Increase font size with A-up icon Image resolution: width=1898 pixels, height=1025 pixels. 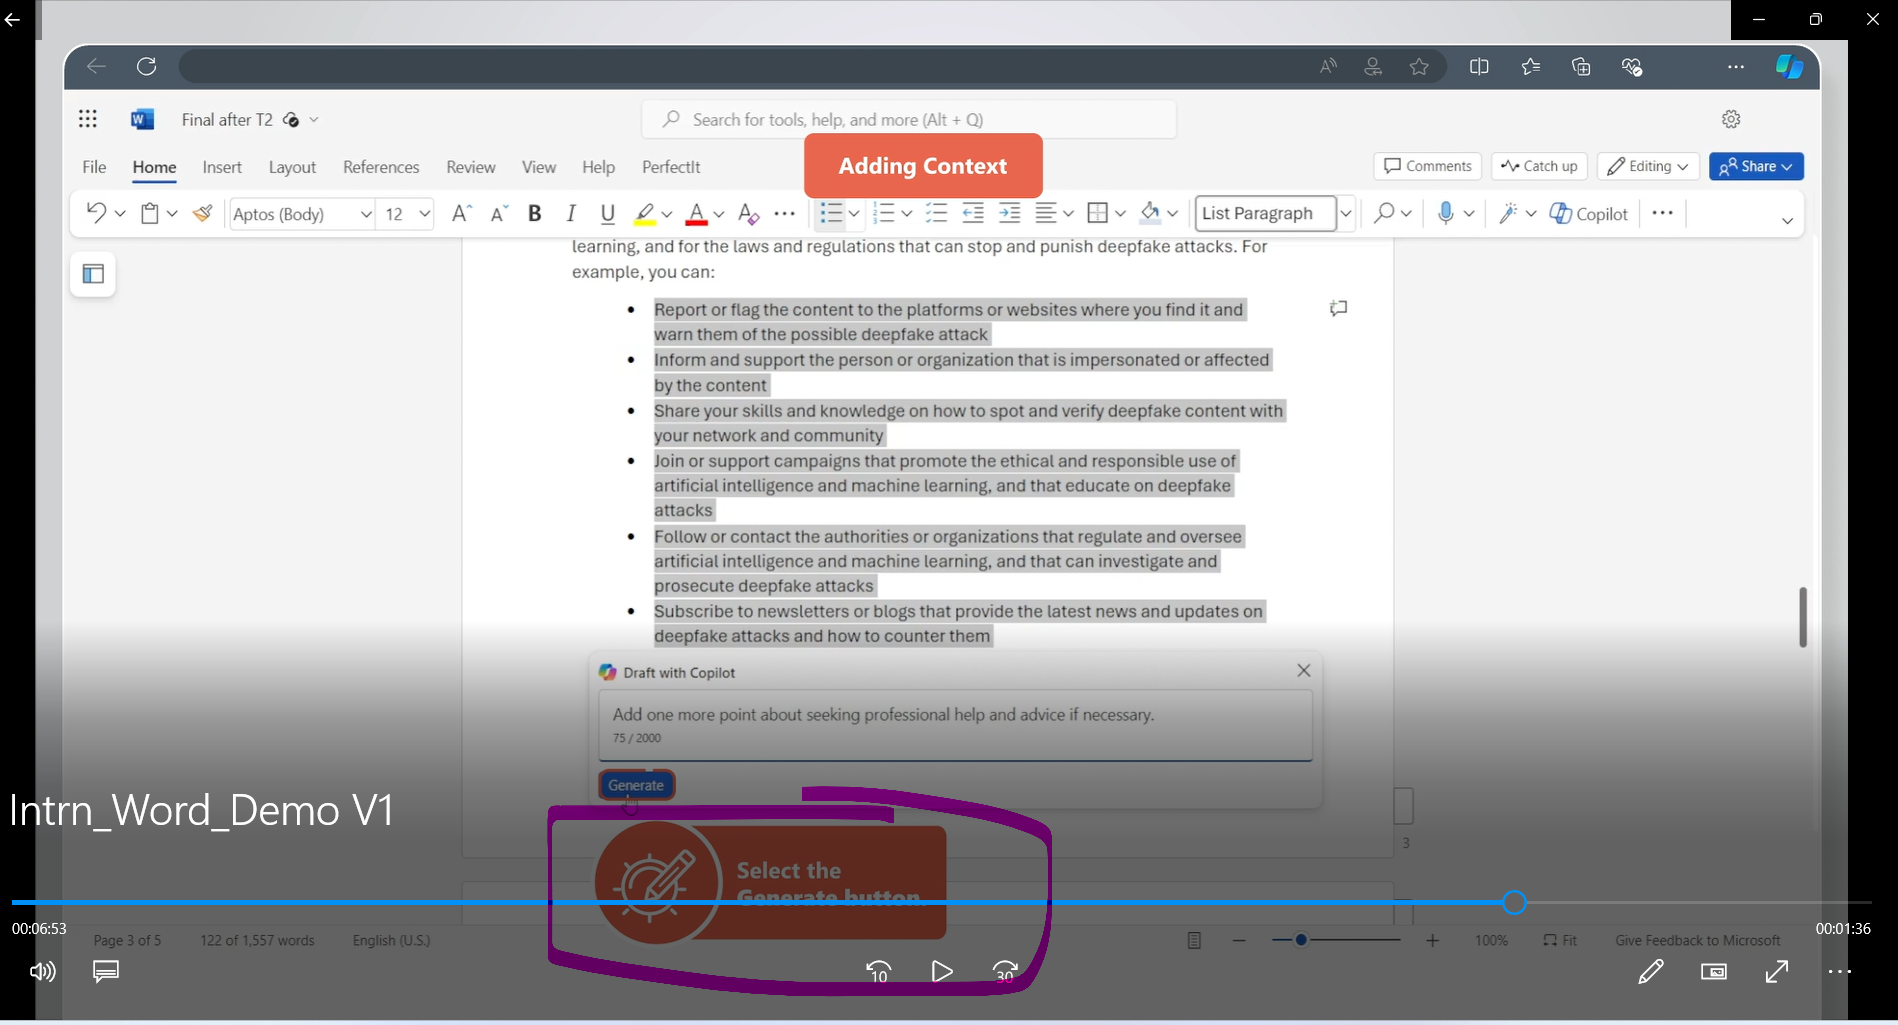461,213
